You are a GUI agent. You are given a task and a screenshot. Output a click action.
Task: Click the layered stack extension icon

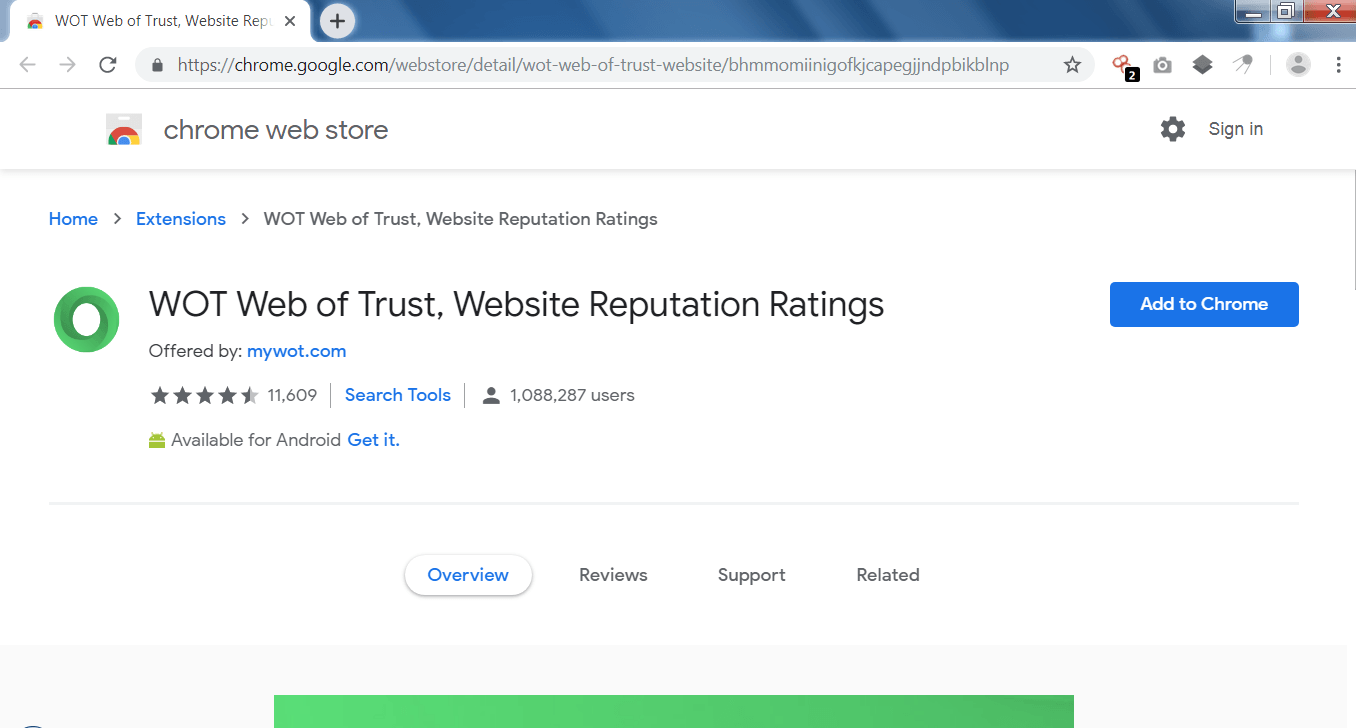pyautogui.click(x=1202, y=65)
